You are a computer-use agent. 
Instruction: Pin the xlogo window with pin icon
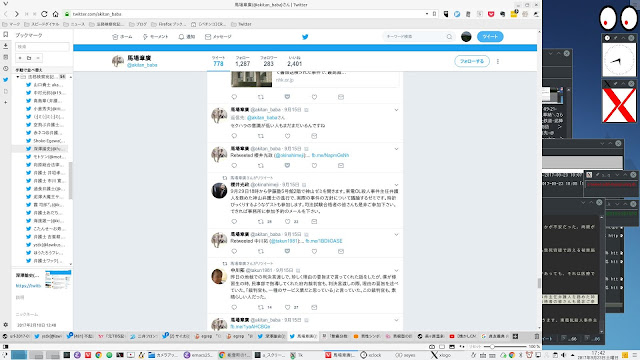(x=616, y=84)
